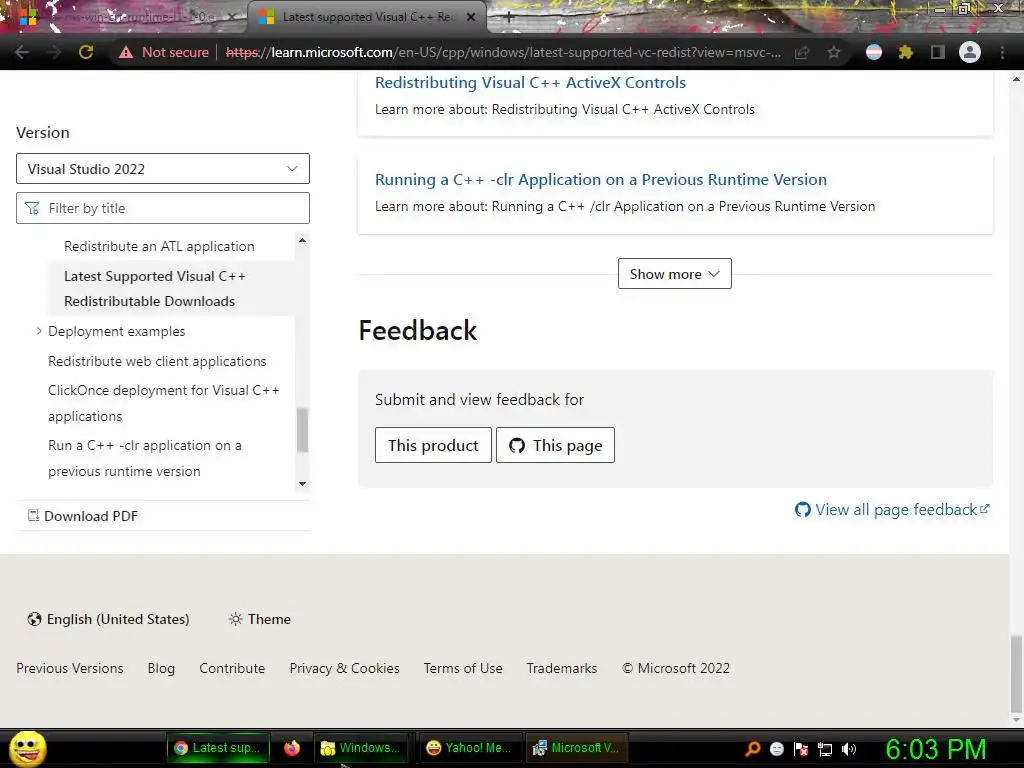Open Privacy & Cookies footer link
Viewport: 1024px width, 768px height.
click(x=345, y=668)
